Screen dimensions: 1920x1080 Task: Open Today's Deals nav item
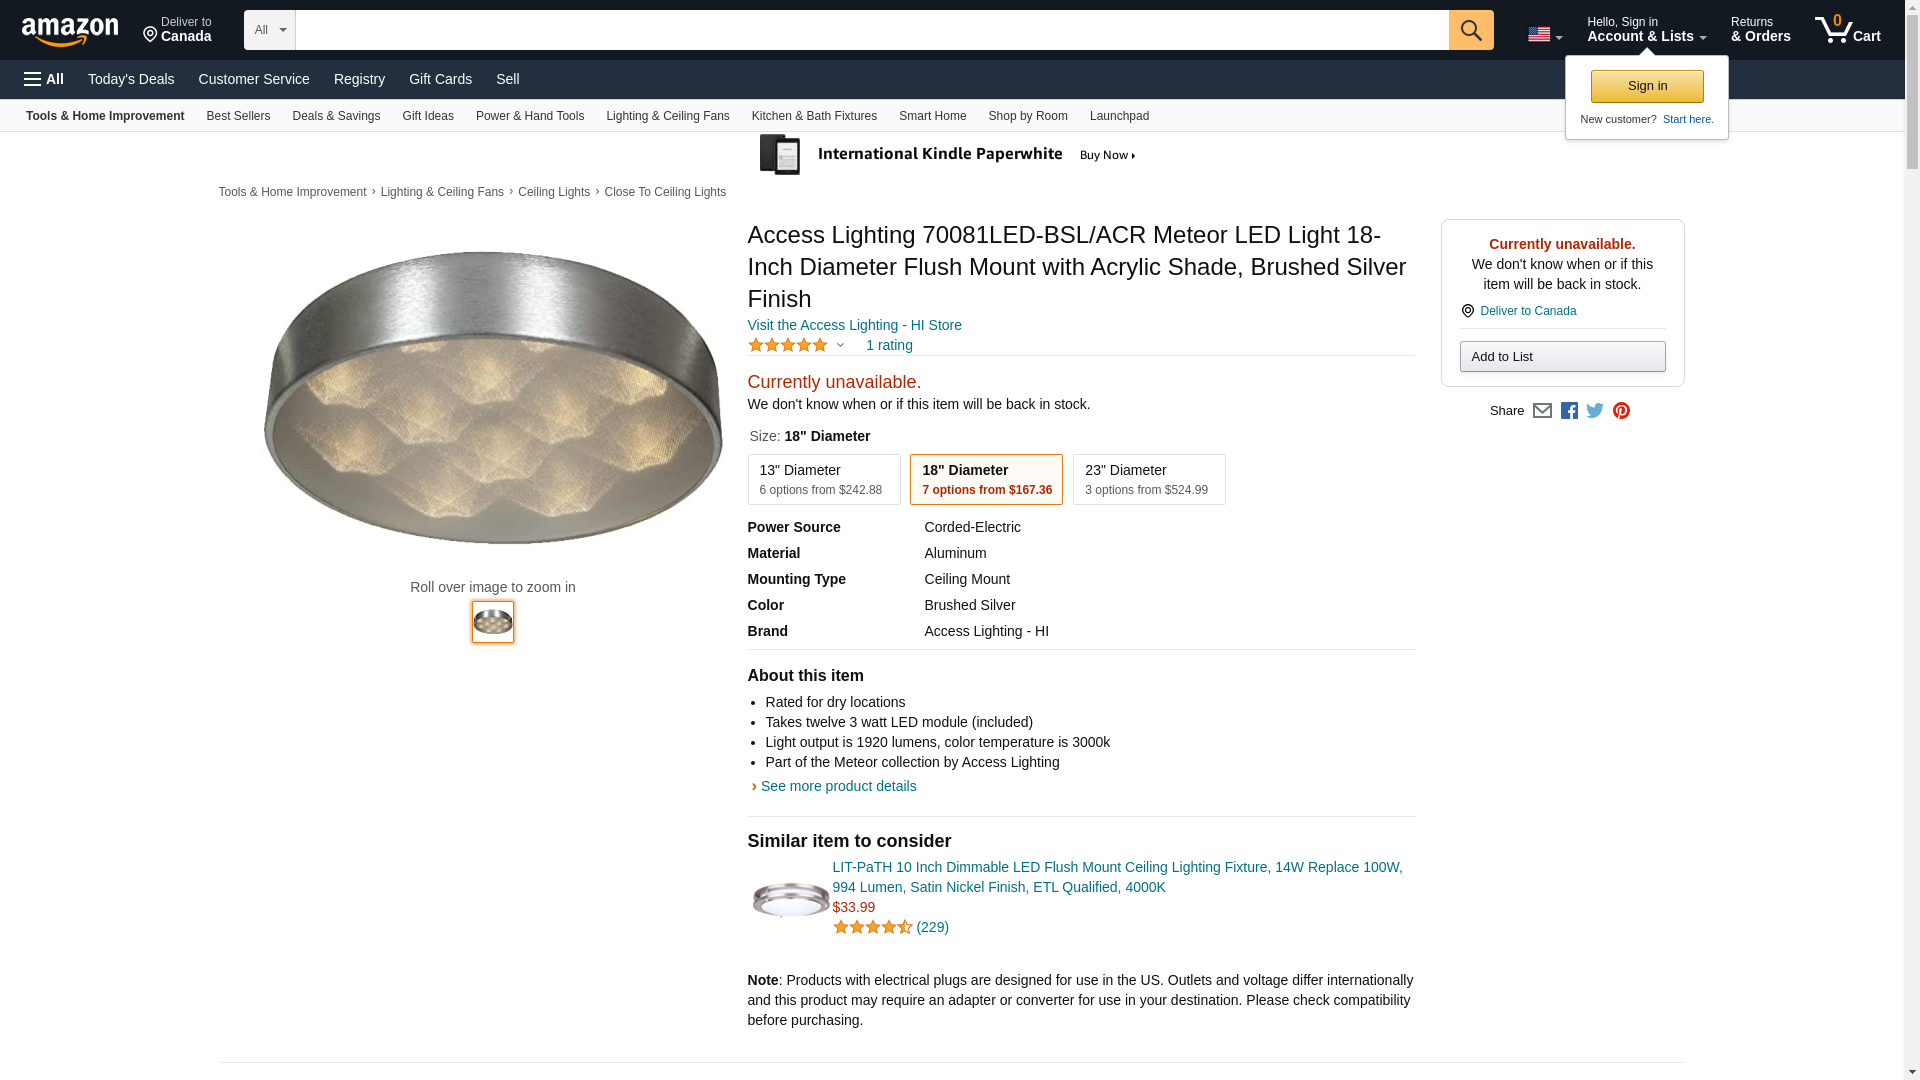pyautogui.click(x=131, y=79)
